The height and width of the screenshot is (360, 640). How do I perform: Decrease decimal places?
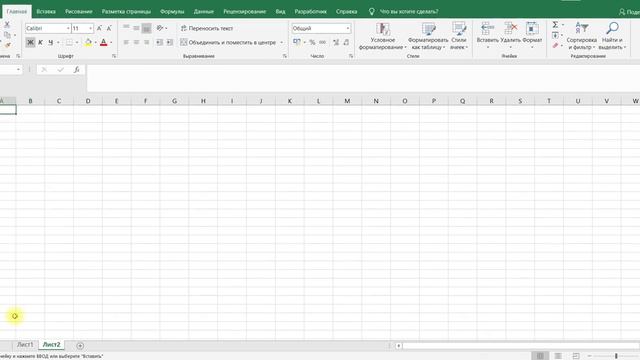click(x=346, y=42)
